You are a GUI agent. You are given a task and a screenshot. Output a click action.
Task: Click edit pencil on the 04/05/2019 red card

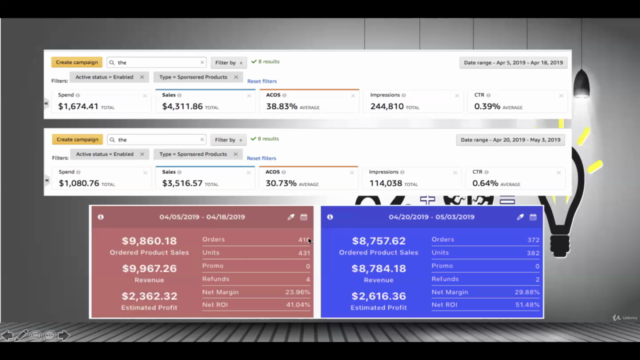click(x=291, y=217)
